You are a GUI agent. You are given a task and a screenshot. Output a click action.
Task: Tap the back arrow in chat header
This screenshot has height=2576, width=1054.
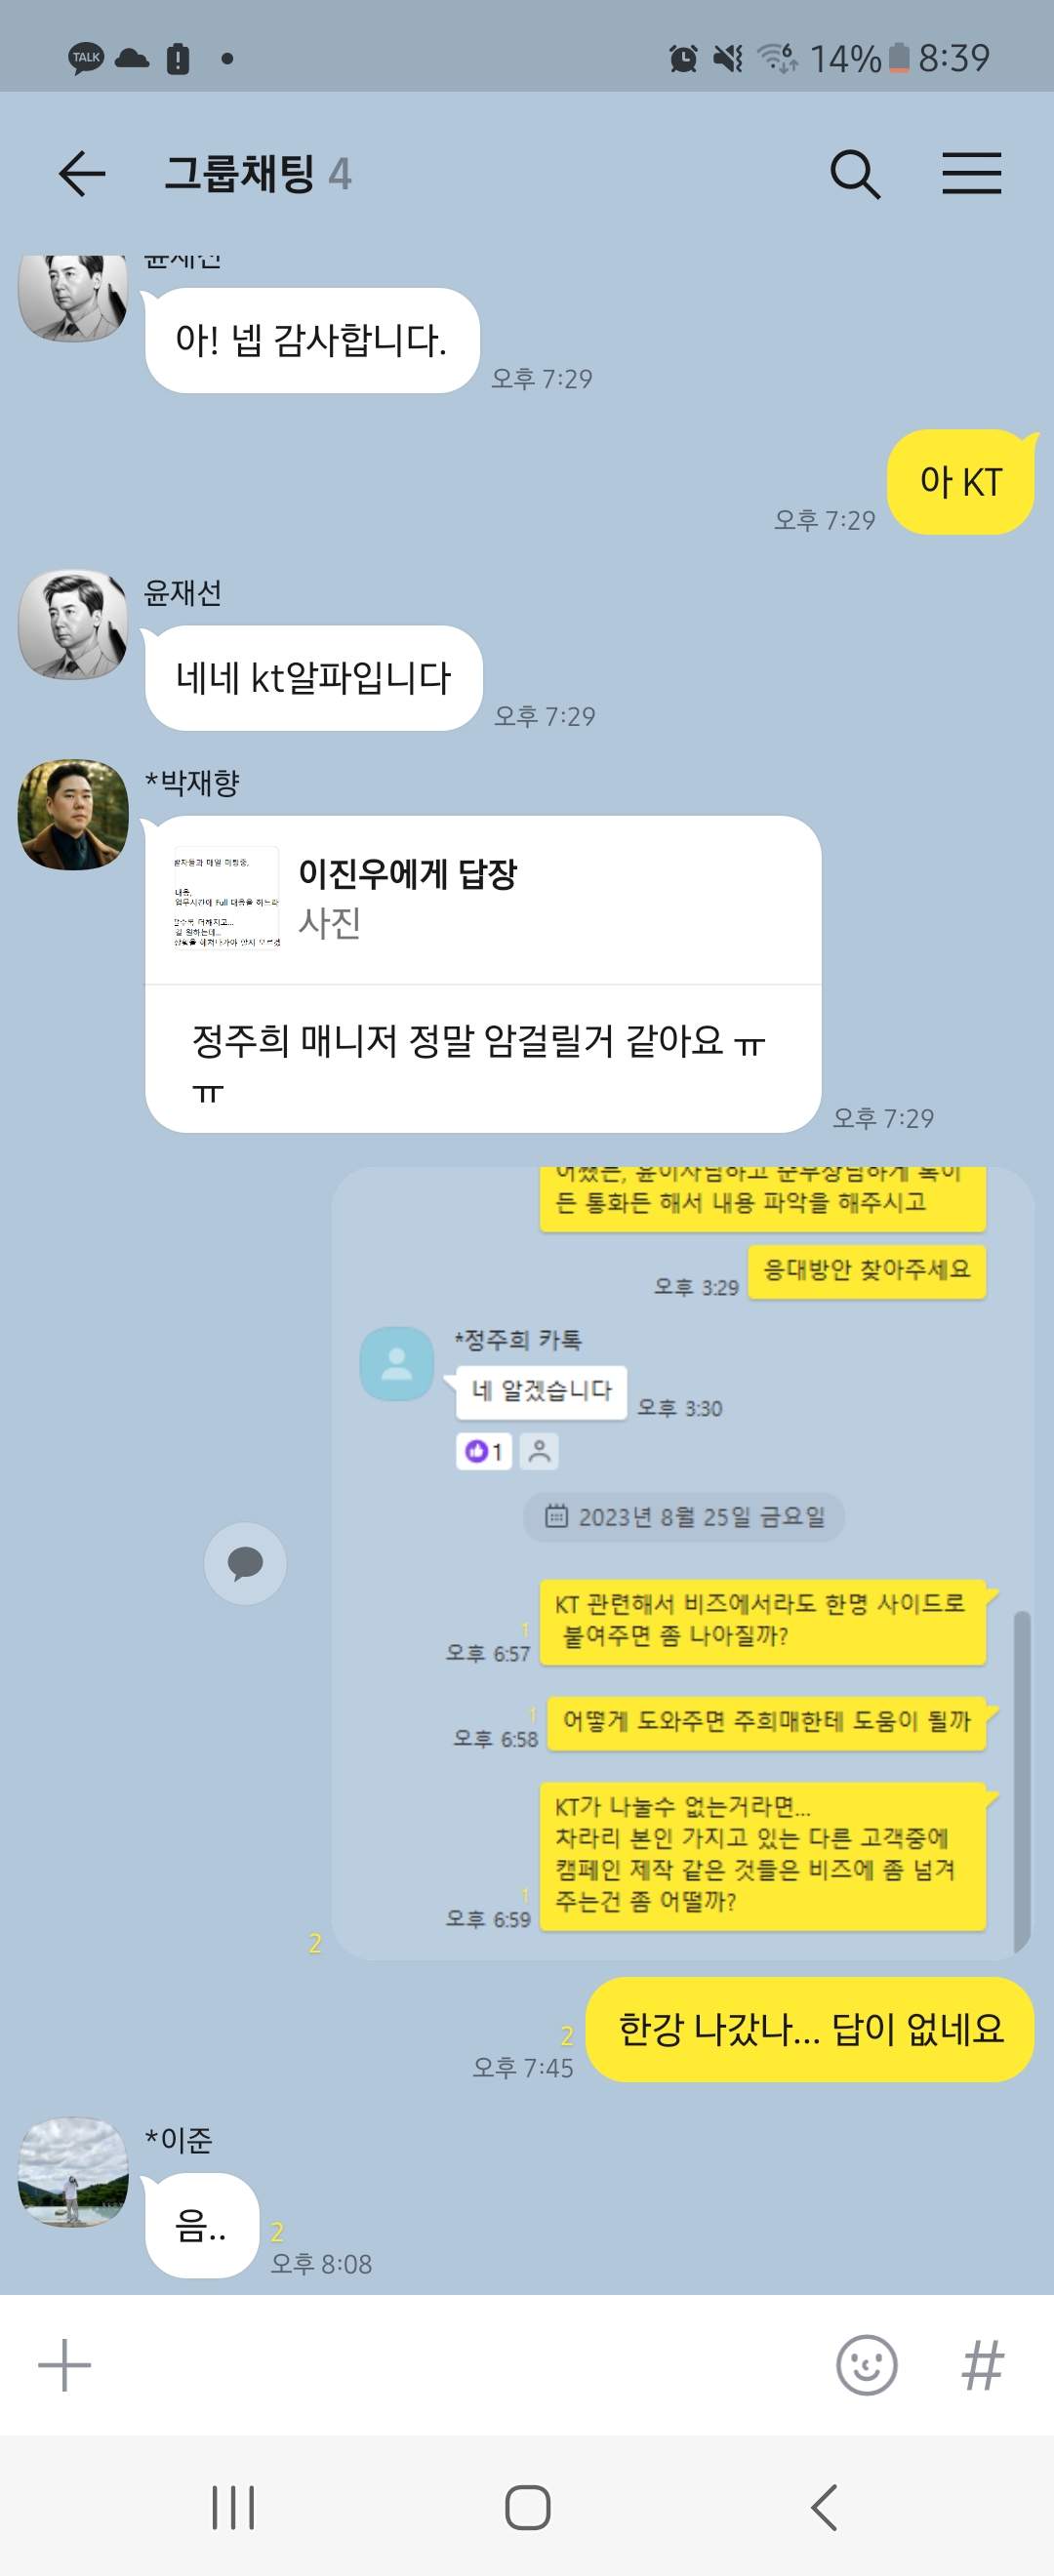[82, 174]
